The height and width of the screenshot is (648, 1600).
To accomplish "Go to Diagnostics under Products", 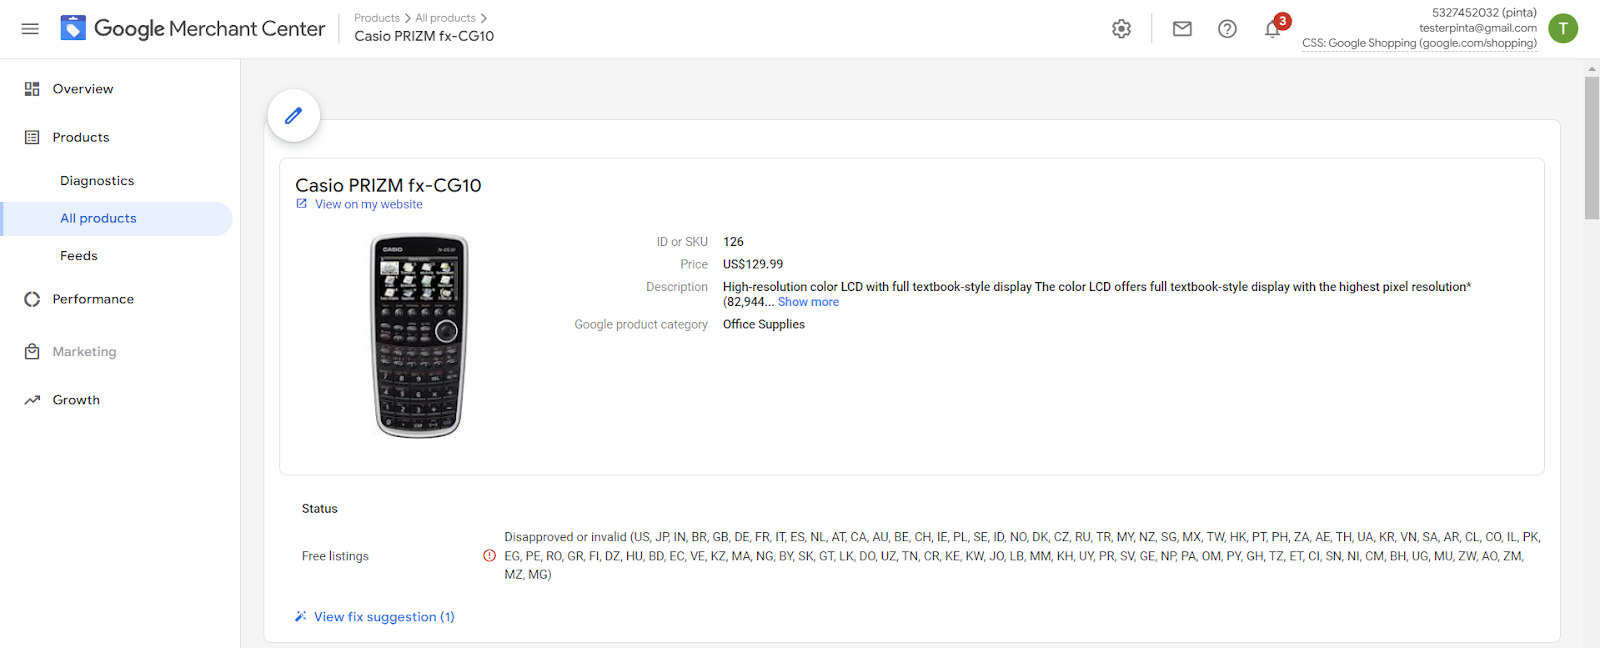I will [x=97, y=181].
